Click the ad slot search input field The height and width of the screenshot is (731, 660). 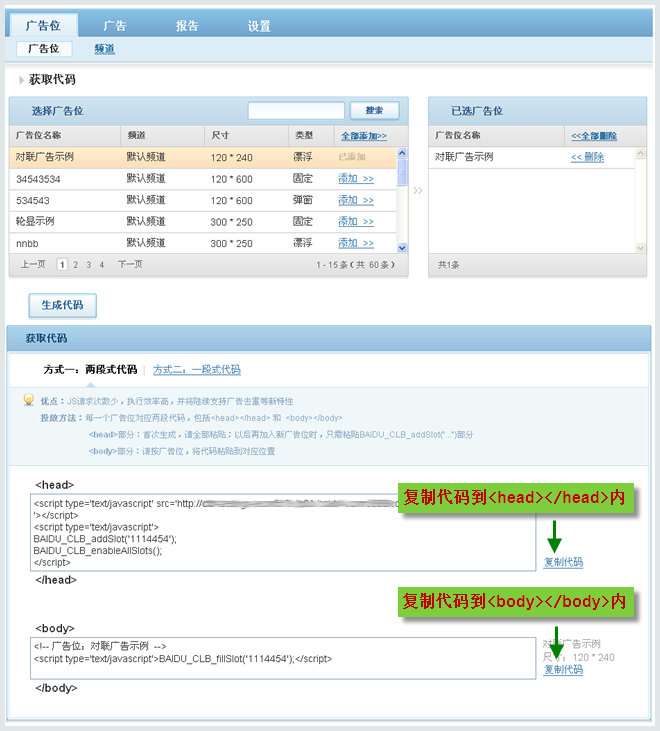click(296, 111)
